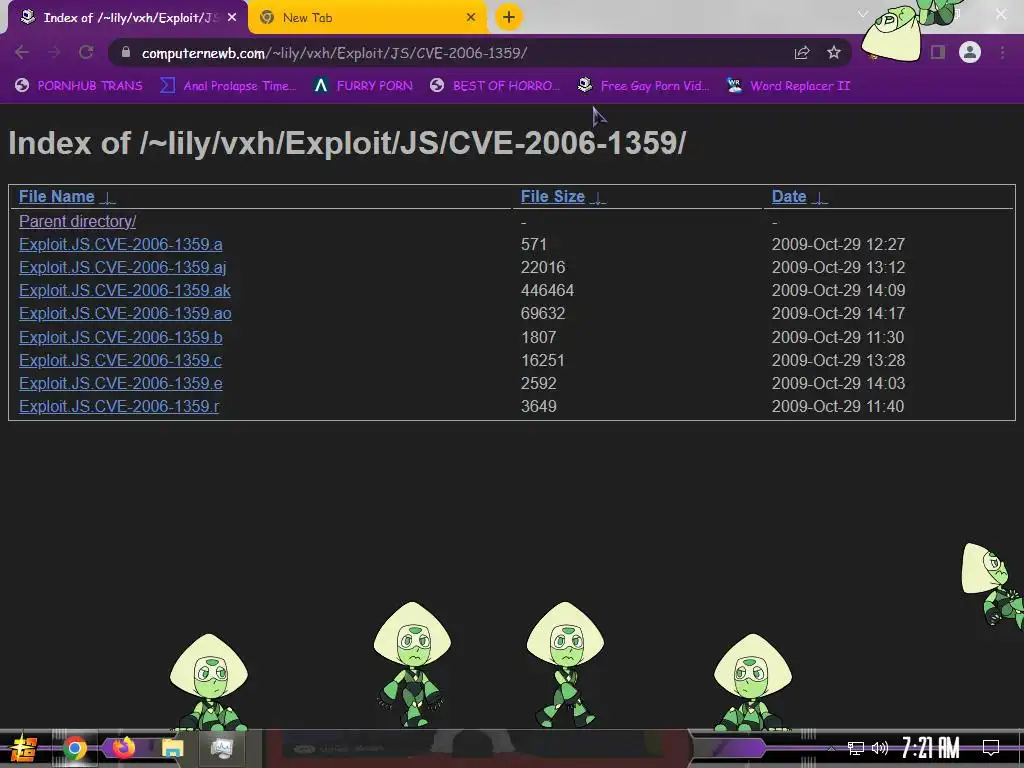
Task: Open the Word Replacer II bookmark
Action: [789, 86]
